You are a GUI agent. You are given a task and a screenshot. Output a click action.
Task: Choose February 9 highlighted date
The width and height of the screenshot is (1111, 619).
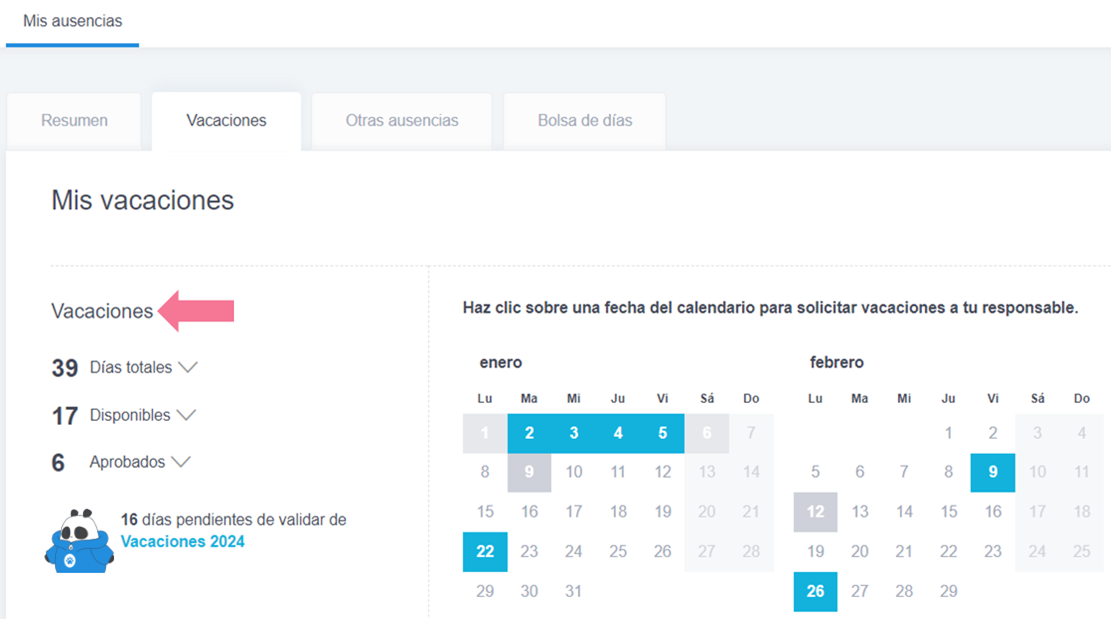tap(992, 472)
